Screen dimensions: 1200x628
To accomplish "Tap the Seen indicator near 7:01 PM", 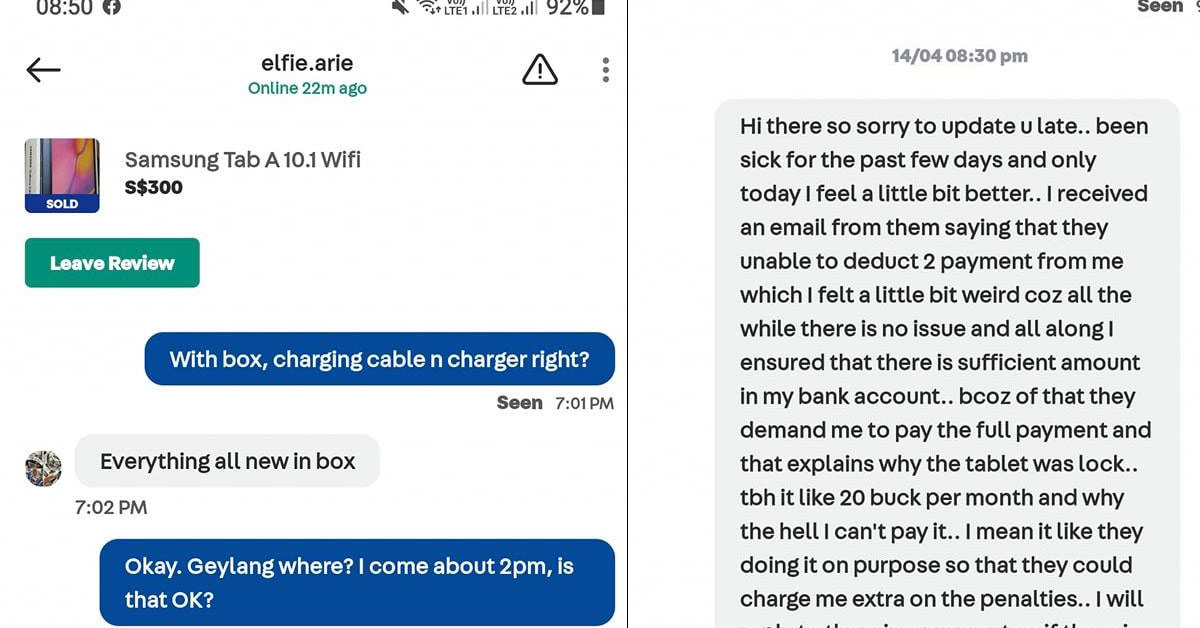I will click(520, 403).
